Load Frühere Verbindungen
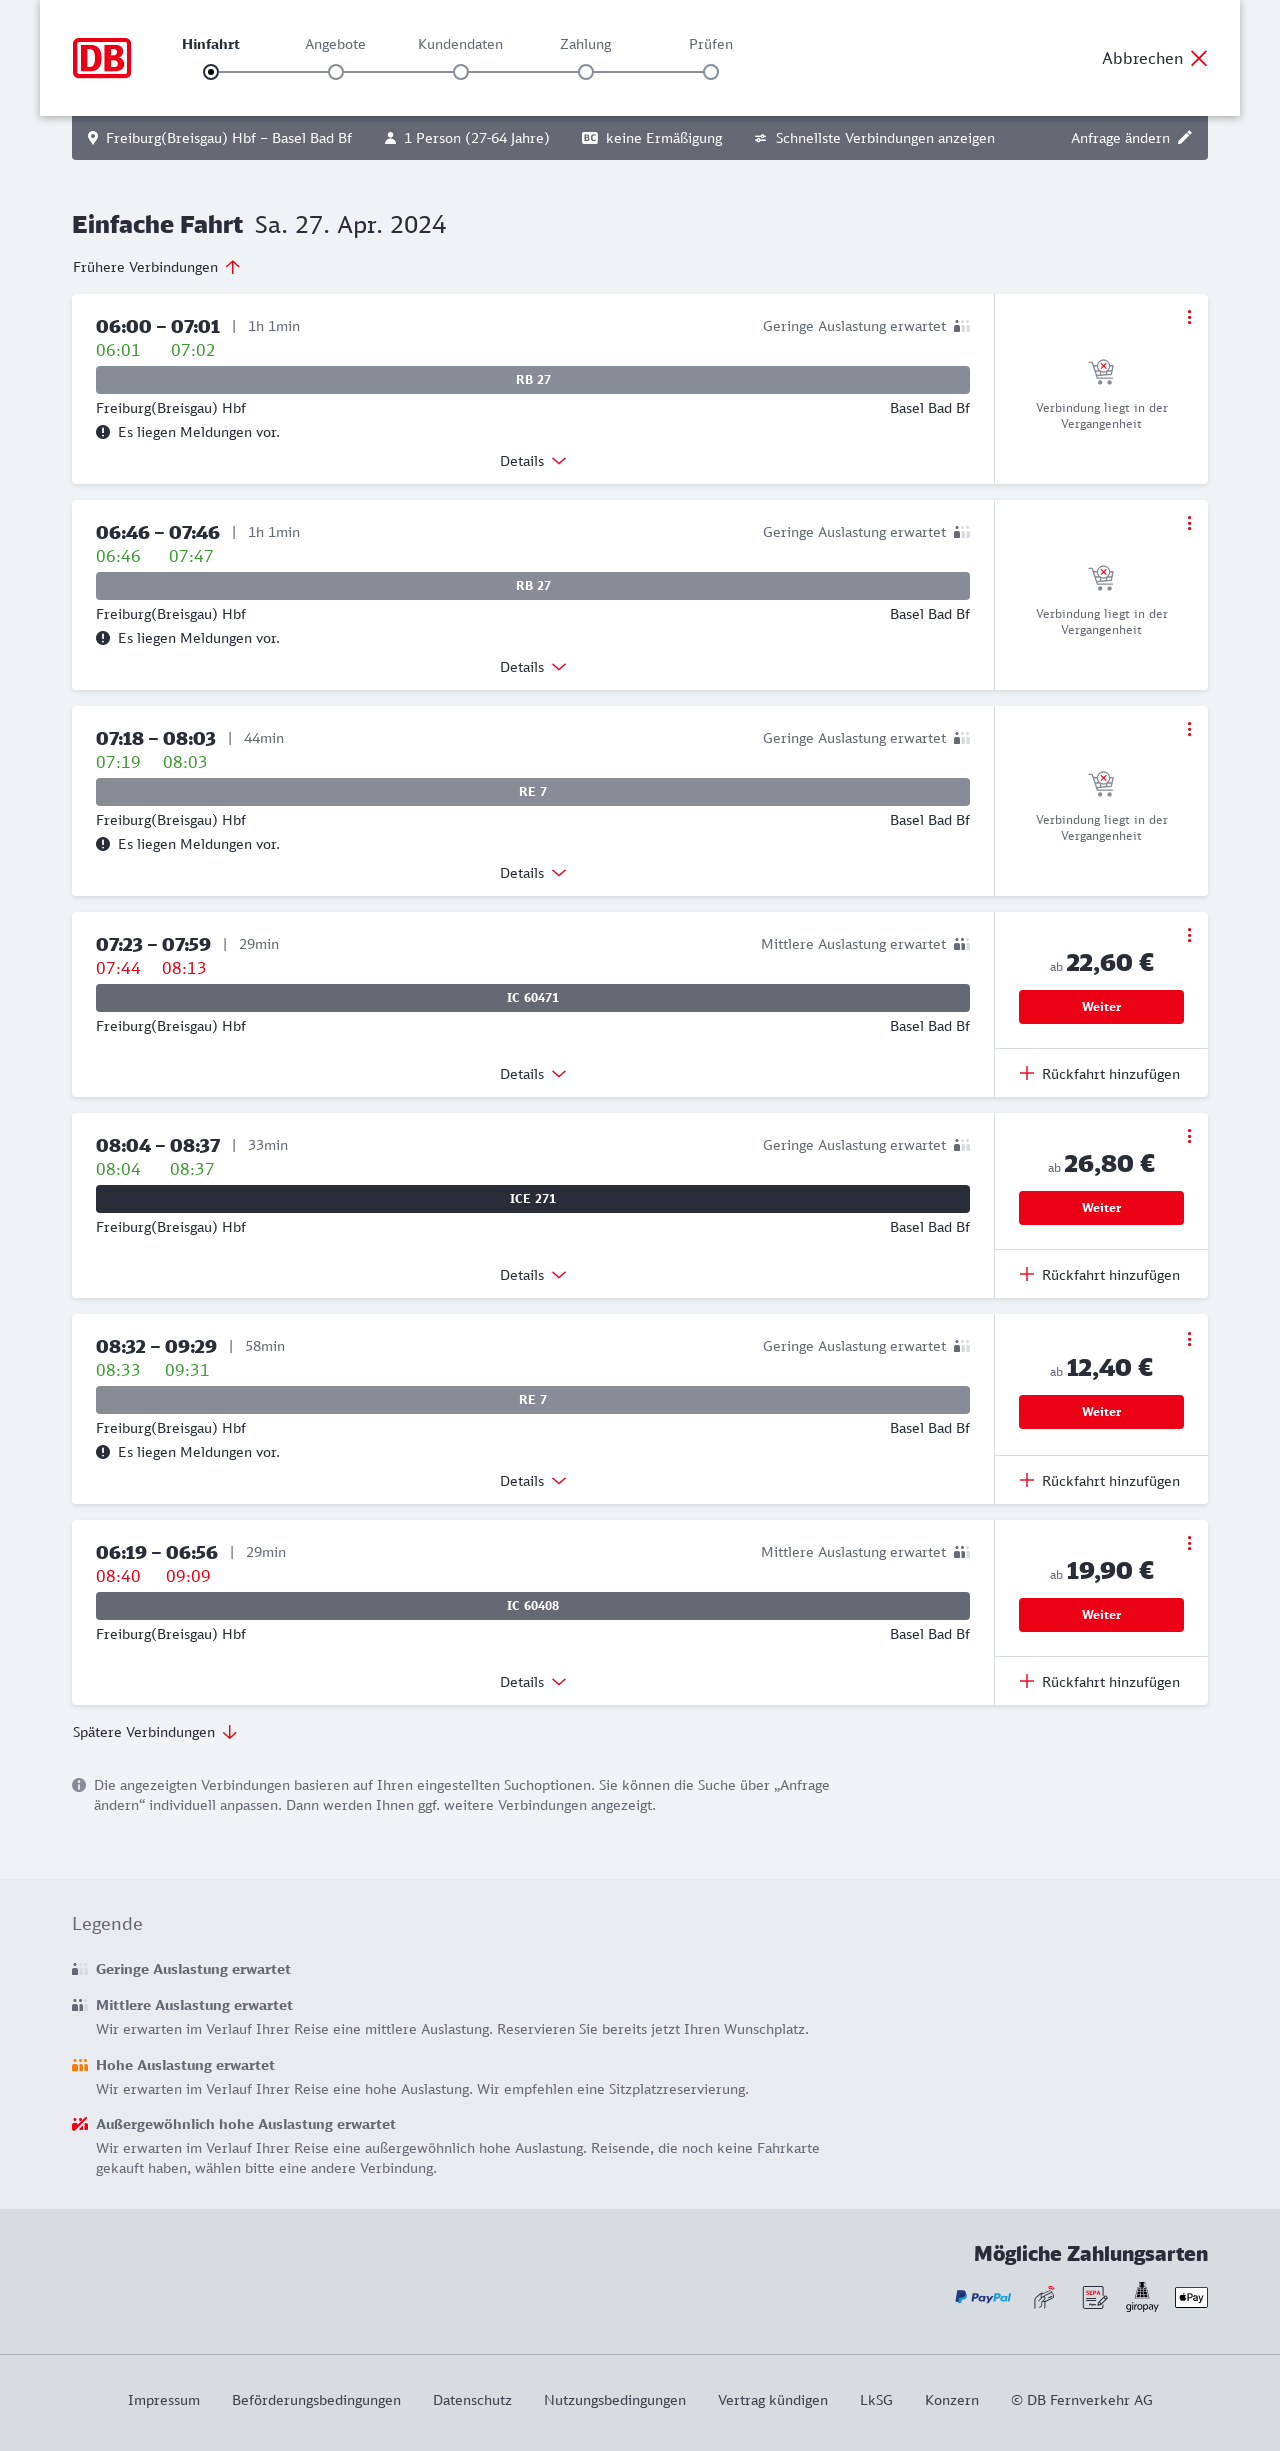 click(x=157, y=267)
